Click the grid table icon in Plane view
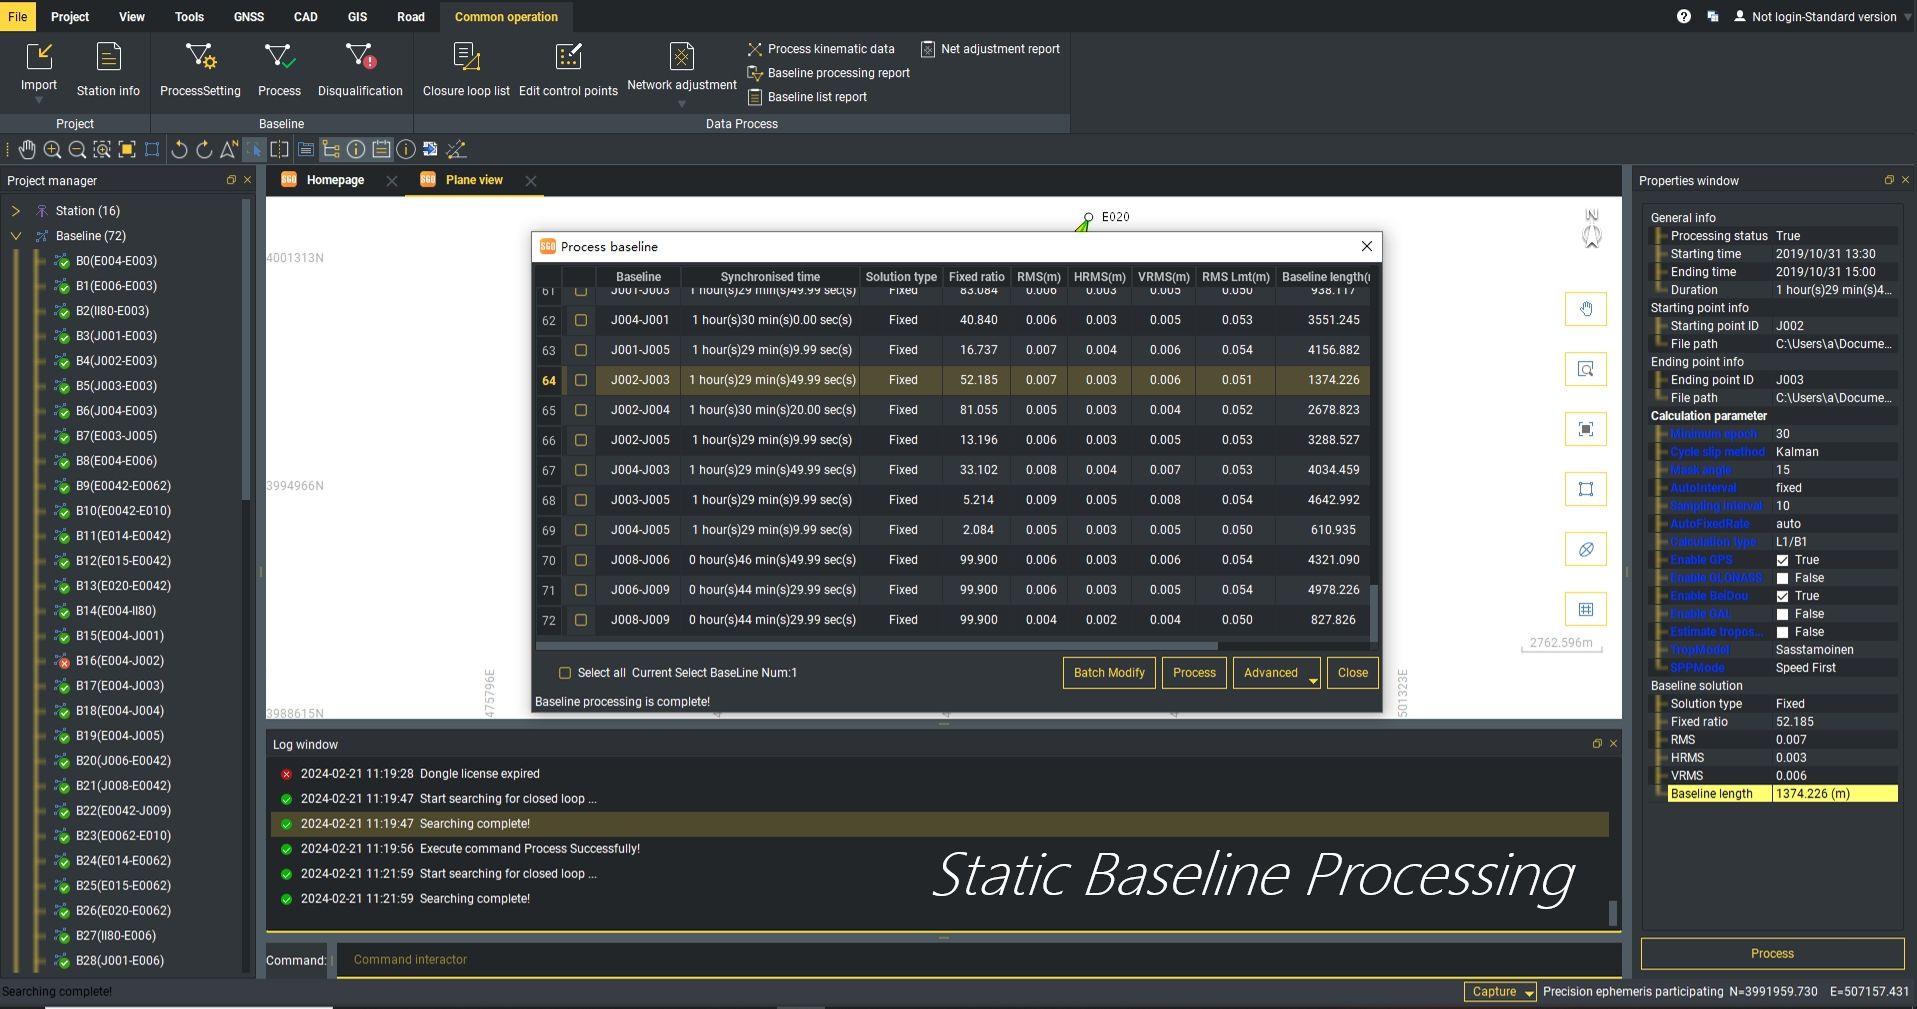The image size is (1917, 1009). click(1586, 609)
